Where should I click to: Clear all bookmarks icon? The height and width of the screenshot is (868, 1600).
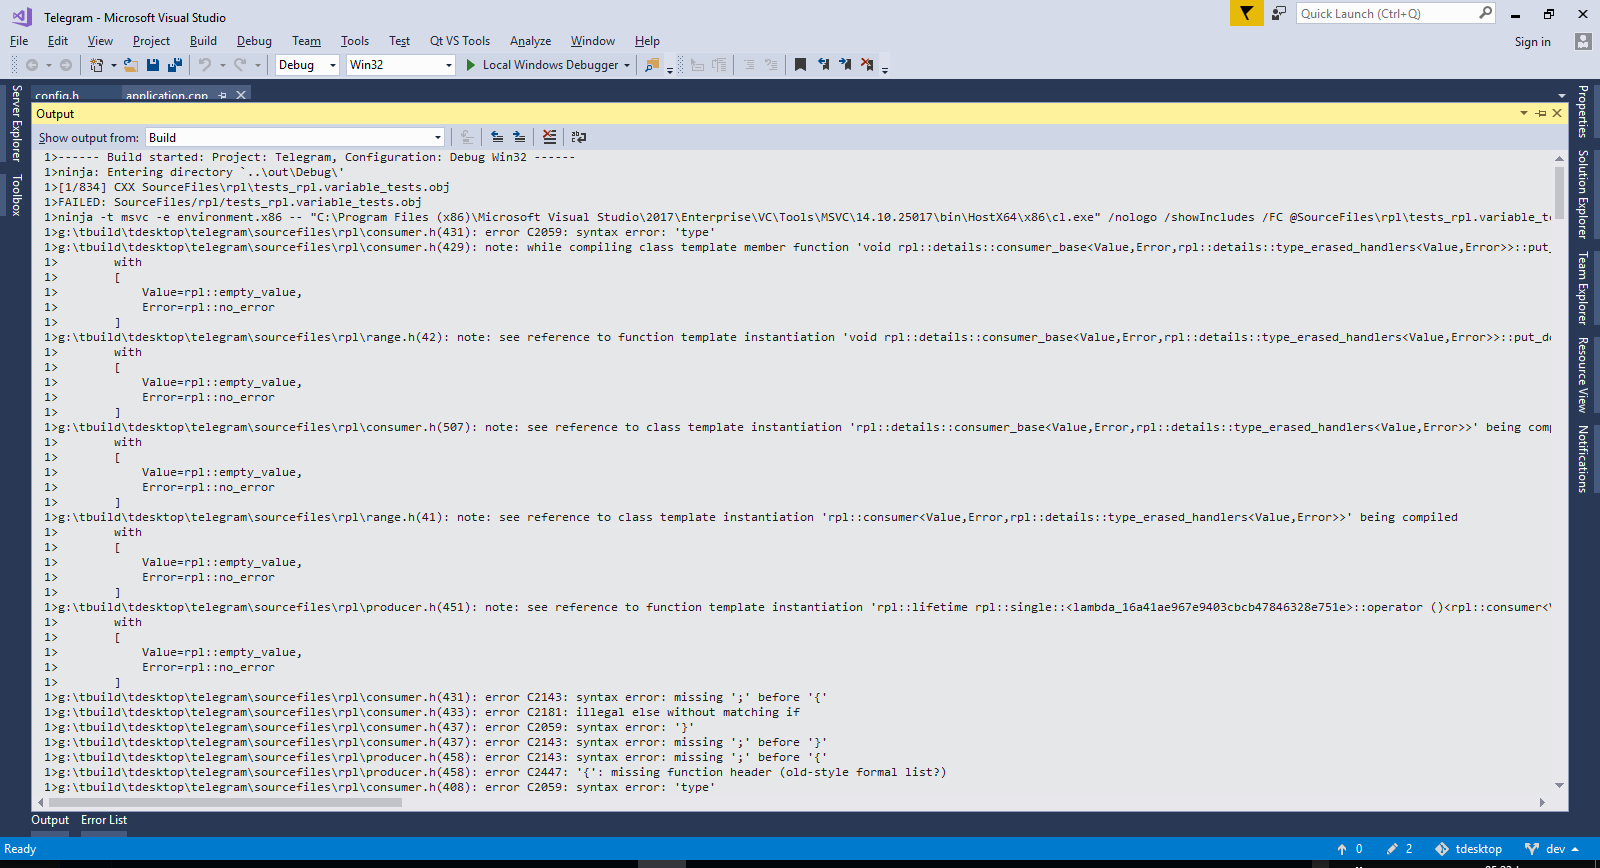(x=867, y=65)
